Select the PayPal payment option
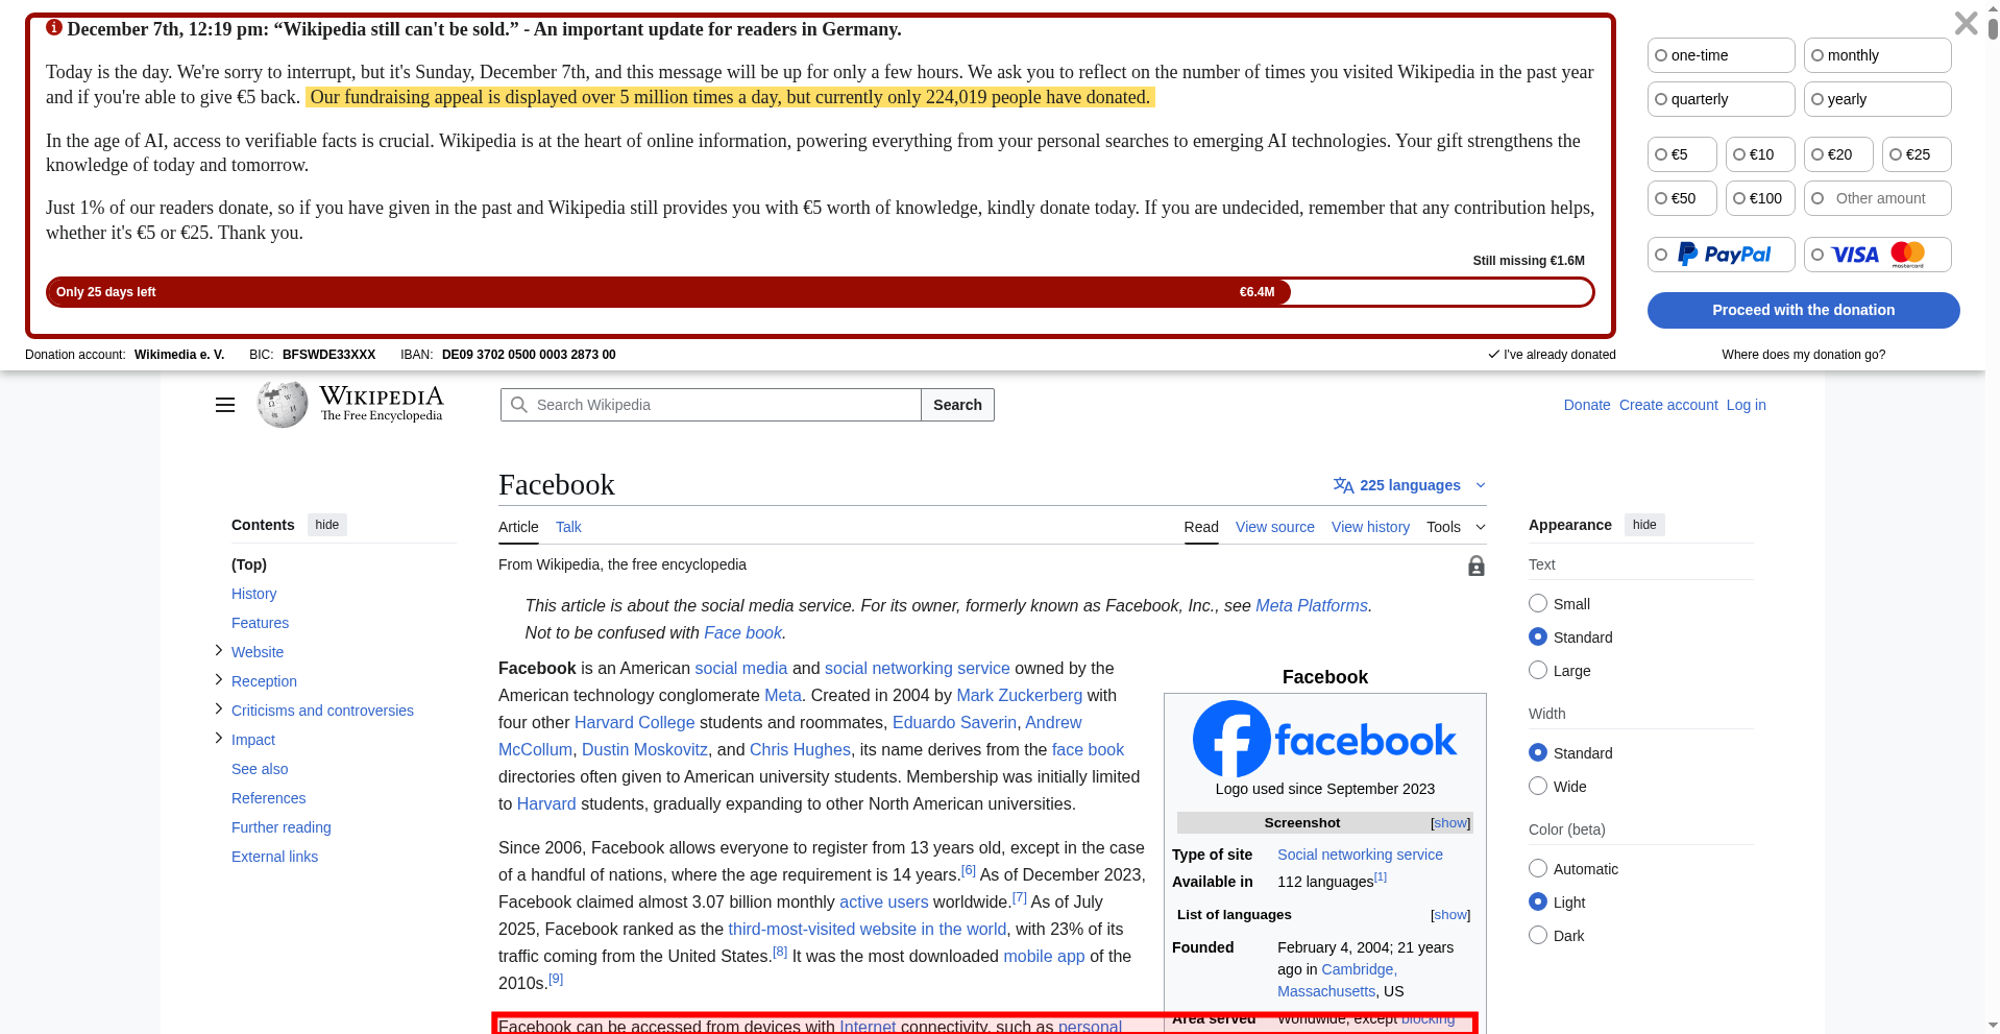The width and height of the screenshot is (2000, 1034). 1721,255
